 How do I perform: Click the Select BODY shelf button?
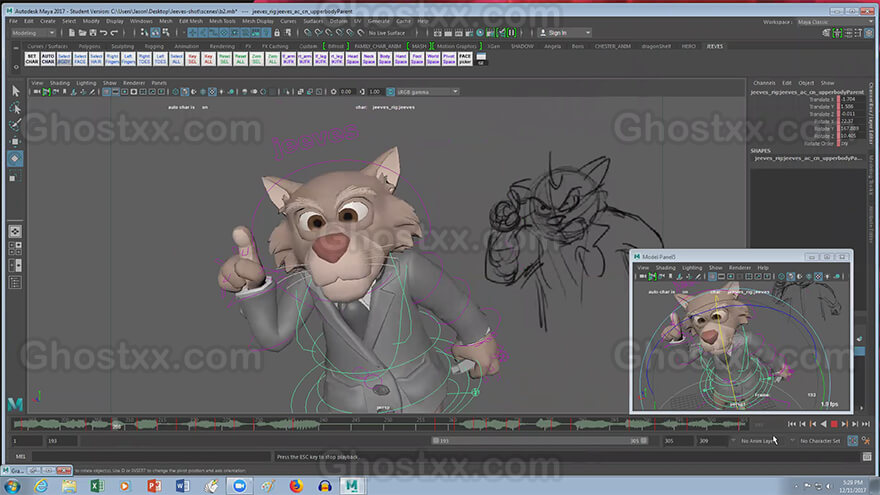[x=64, y=58]
